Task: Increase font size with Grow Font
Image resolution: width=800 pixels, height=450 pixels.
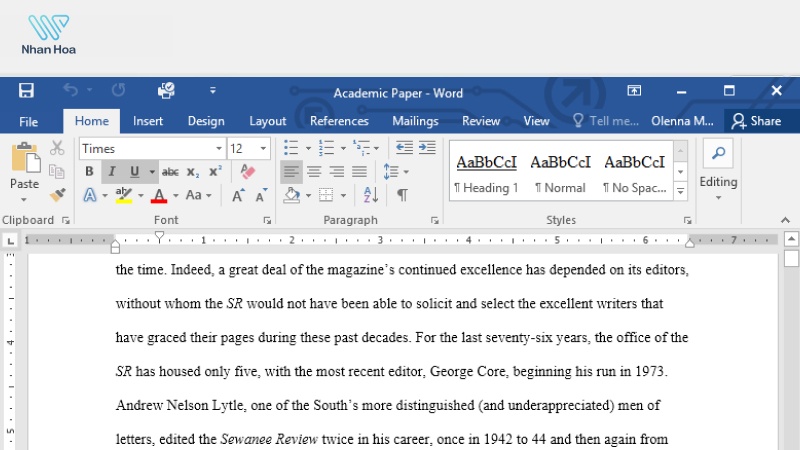Action: [238, 195]
